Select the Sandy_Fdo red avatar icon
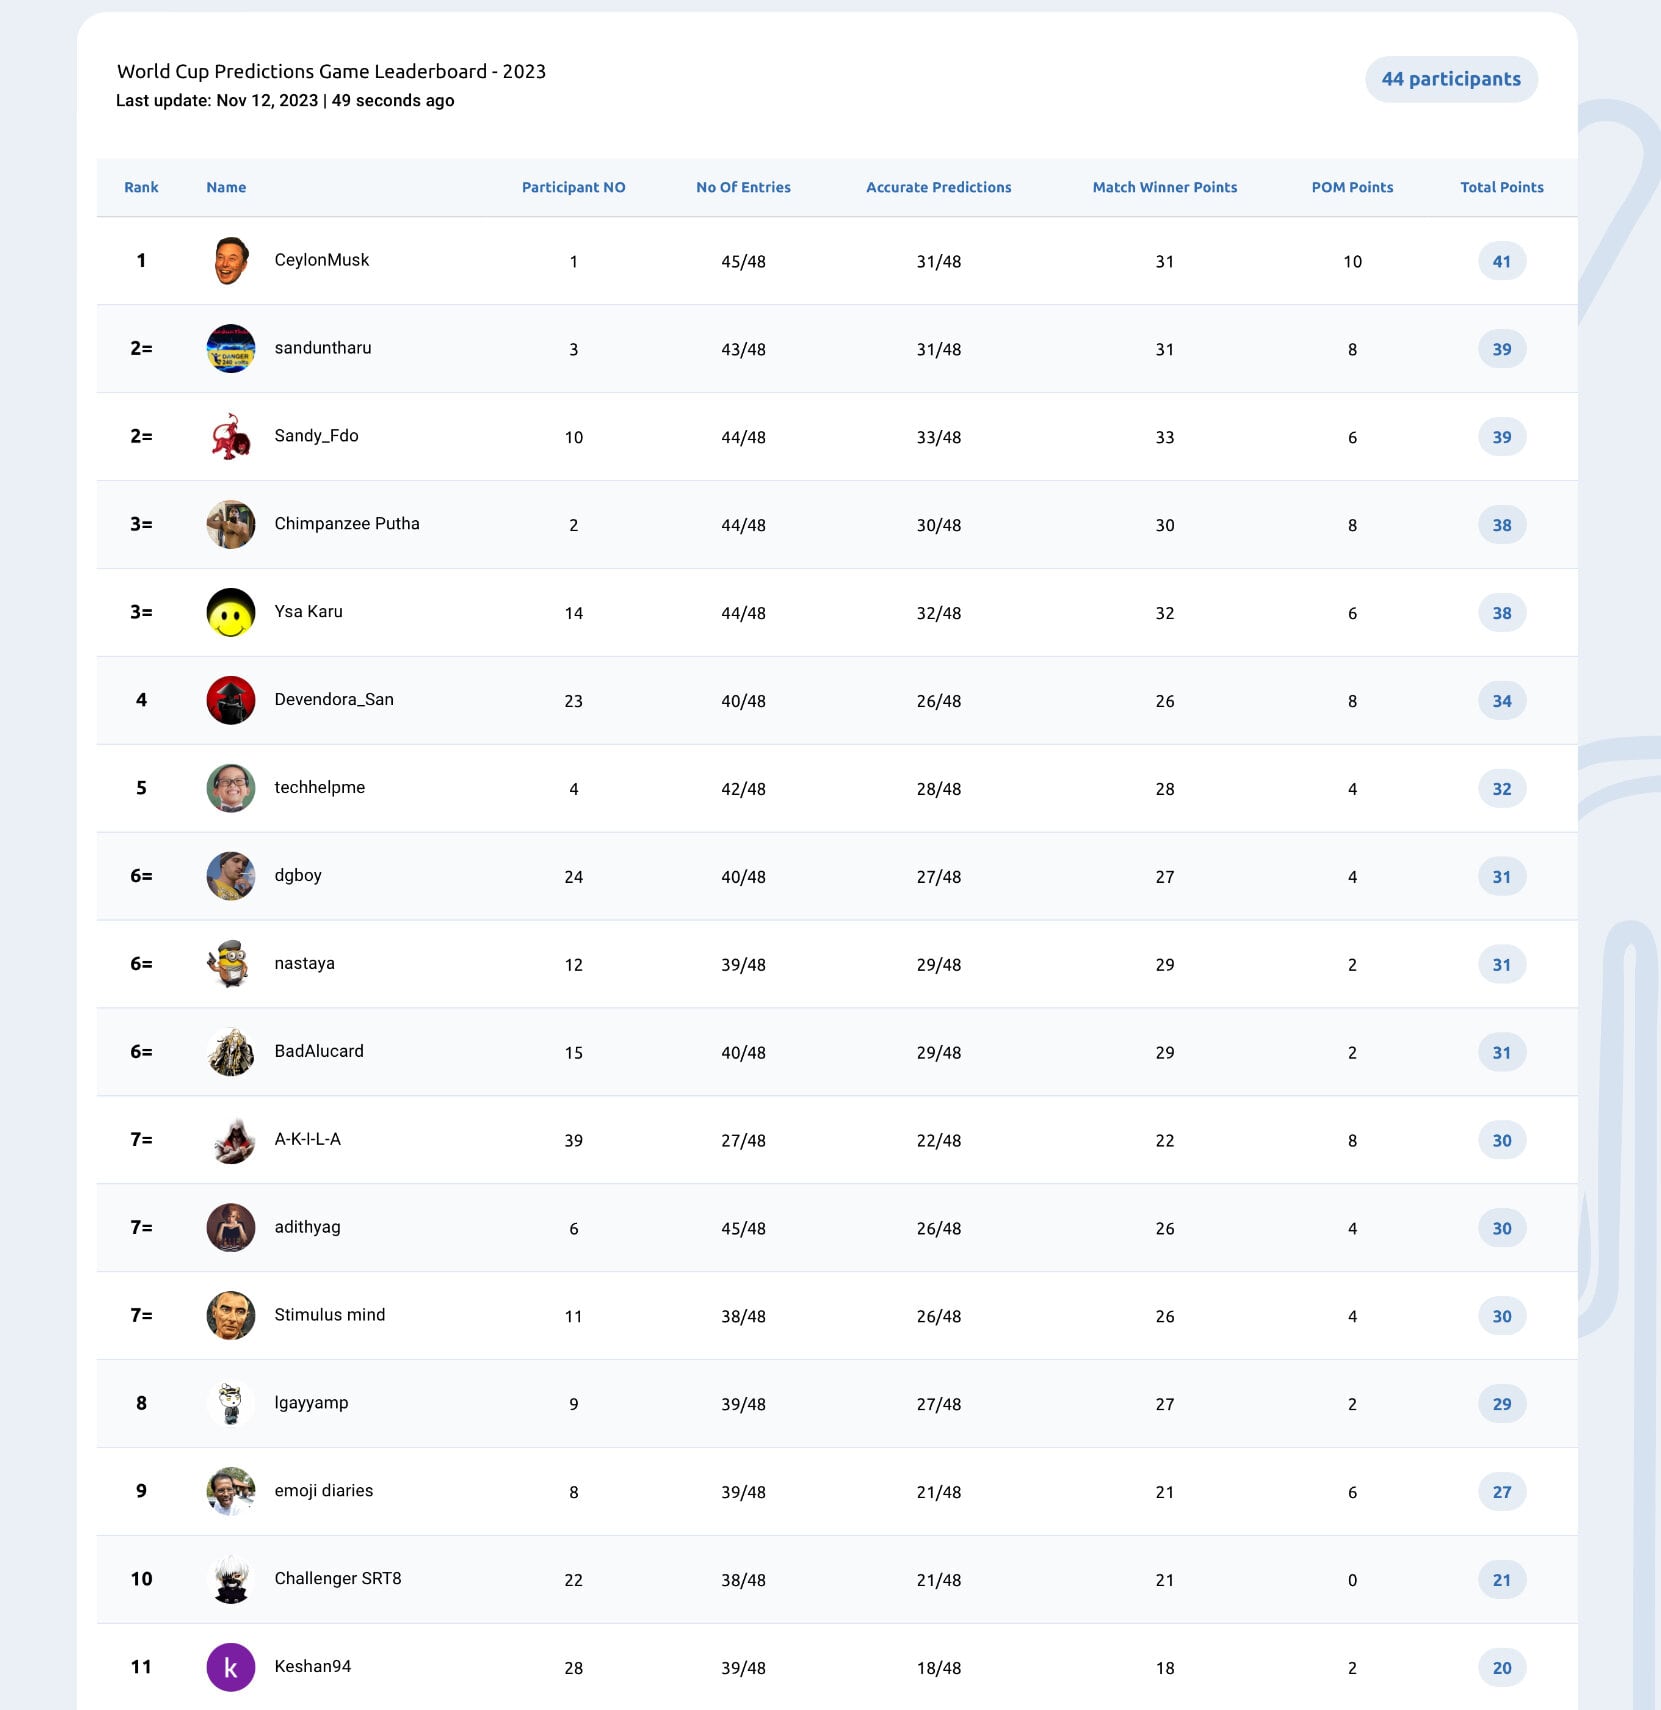 click(231, 437)
